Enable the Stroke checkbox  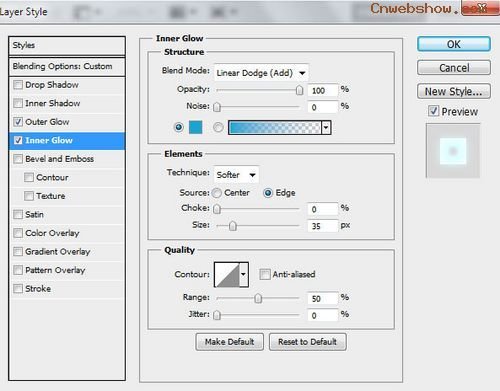click(x=18, y=288)
